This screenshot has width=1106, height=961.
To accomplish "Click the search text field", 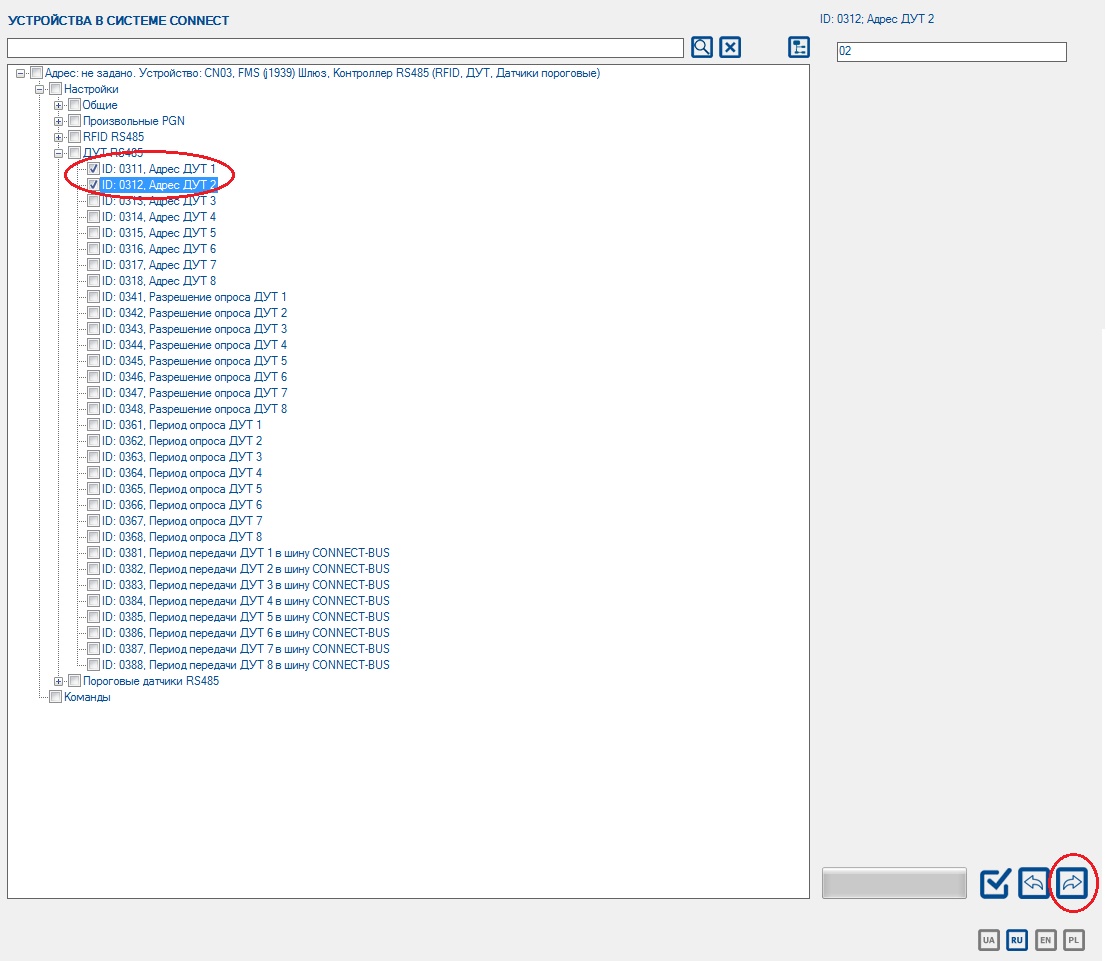I will [x=345, y=48].
